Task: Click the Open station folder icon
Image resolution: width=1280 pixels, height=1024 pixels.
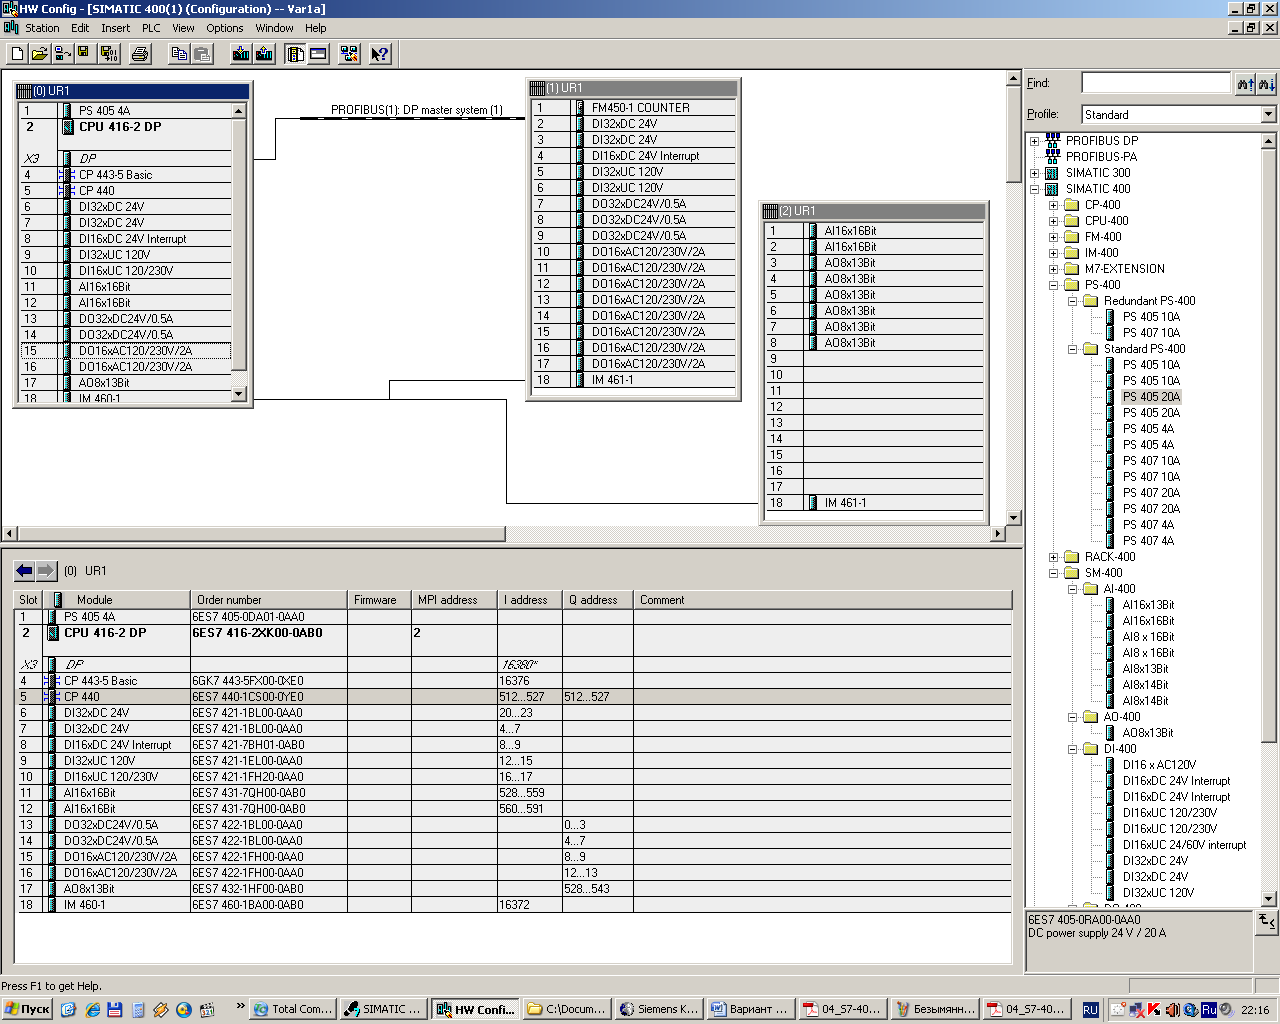Action: tap(40, 54)
